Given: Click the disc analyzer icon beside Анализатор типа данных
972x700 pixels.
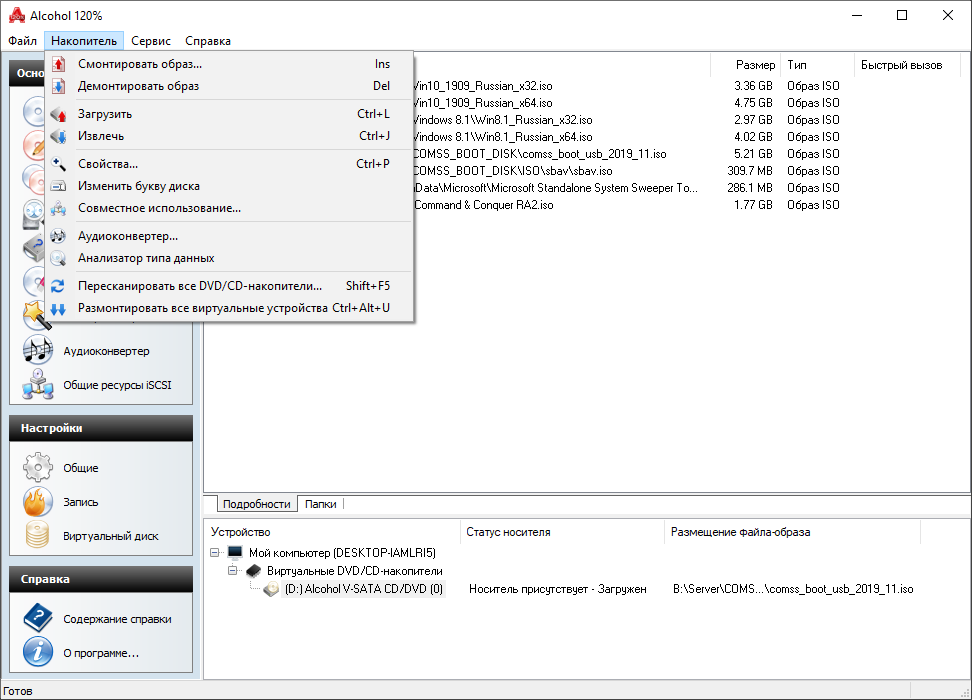Looking at the screenshot, I should click(58, 258).
